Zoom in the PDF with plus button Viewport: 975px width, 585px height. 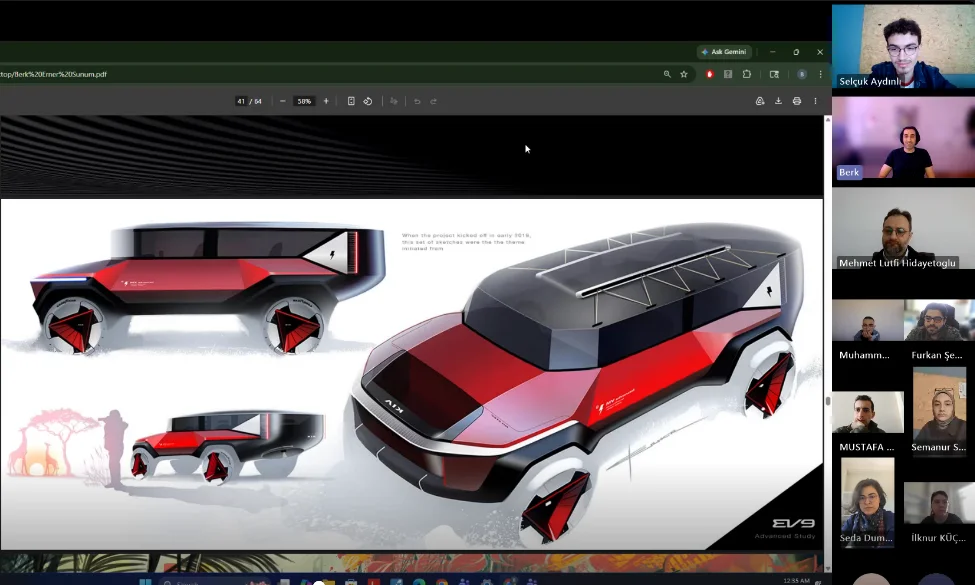[x=326, y=101]
